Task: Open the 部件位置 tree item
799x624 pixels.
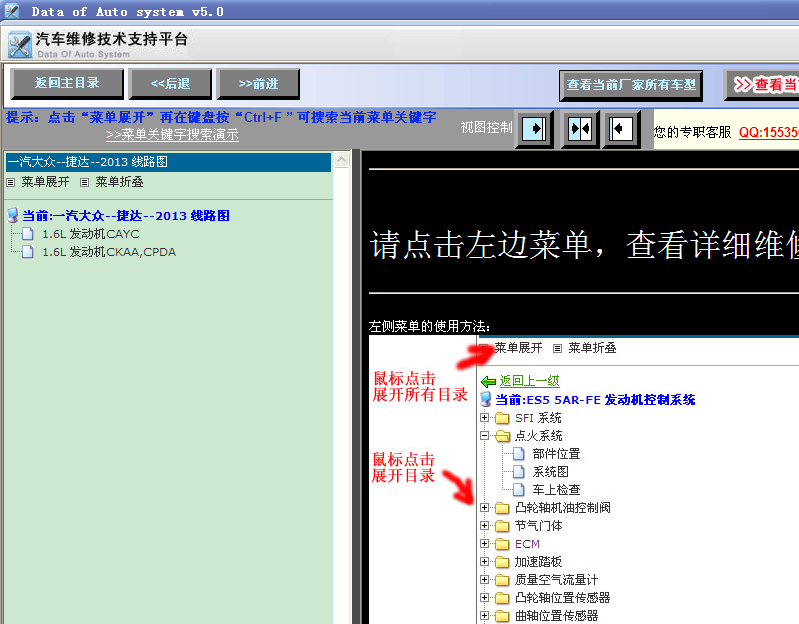Action: (556, 454)
